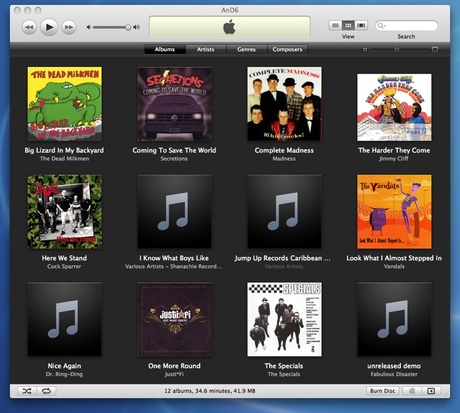Click 'Complete Madness' album title

pos(284,150)
